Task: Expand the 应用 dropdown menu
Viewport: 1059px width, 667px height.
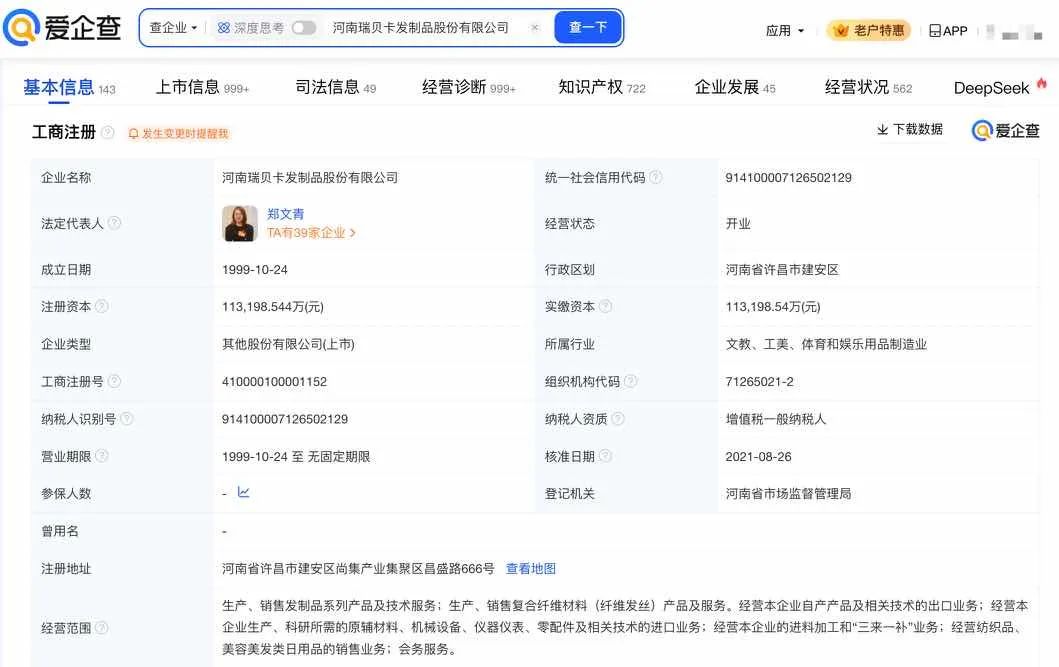Action: [x=785, y=31]
